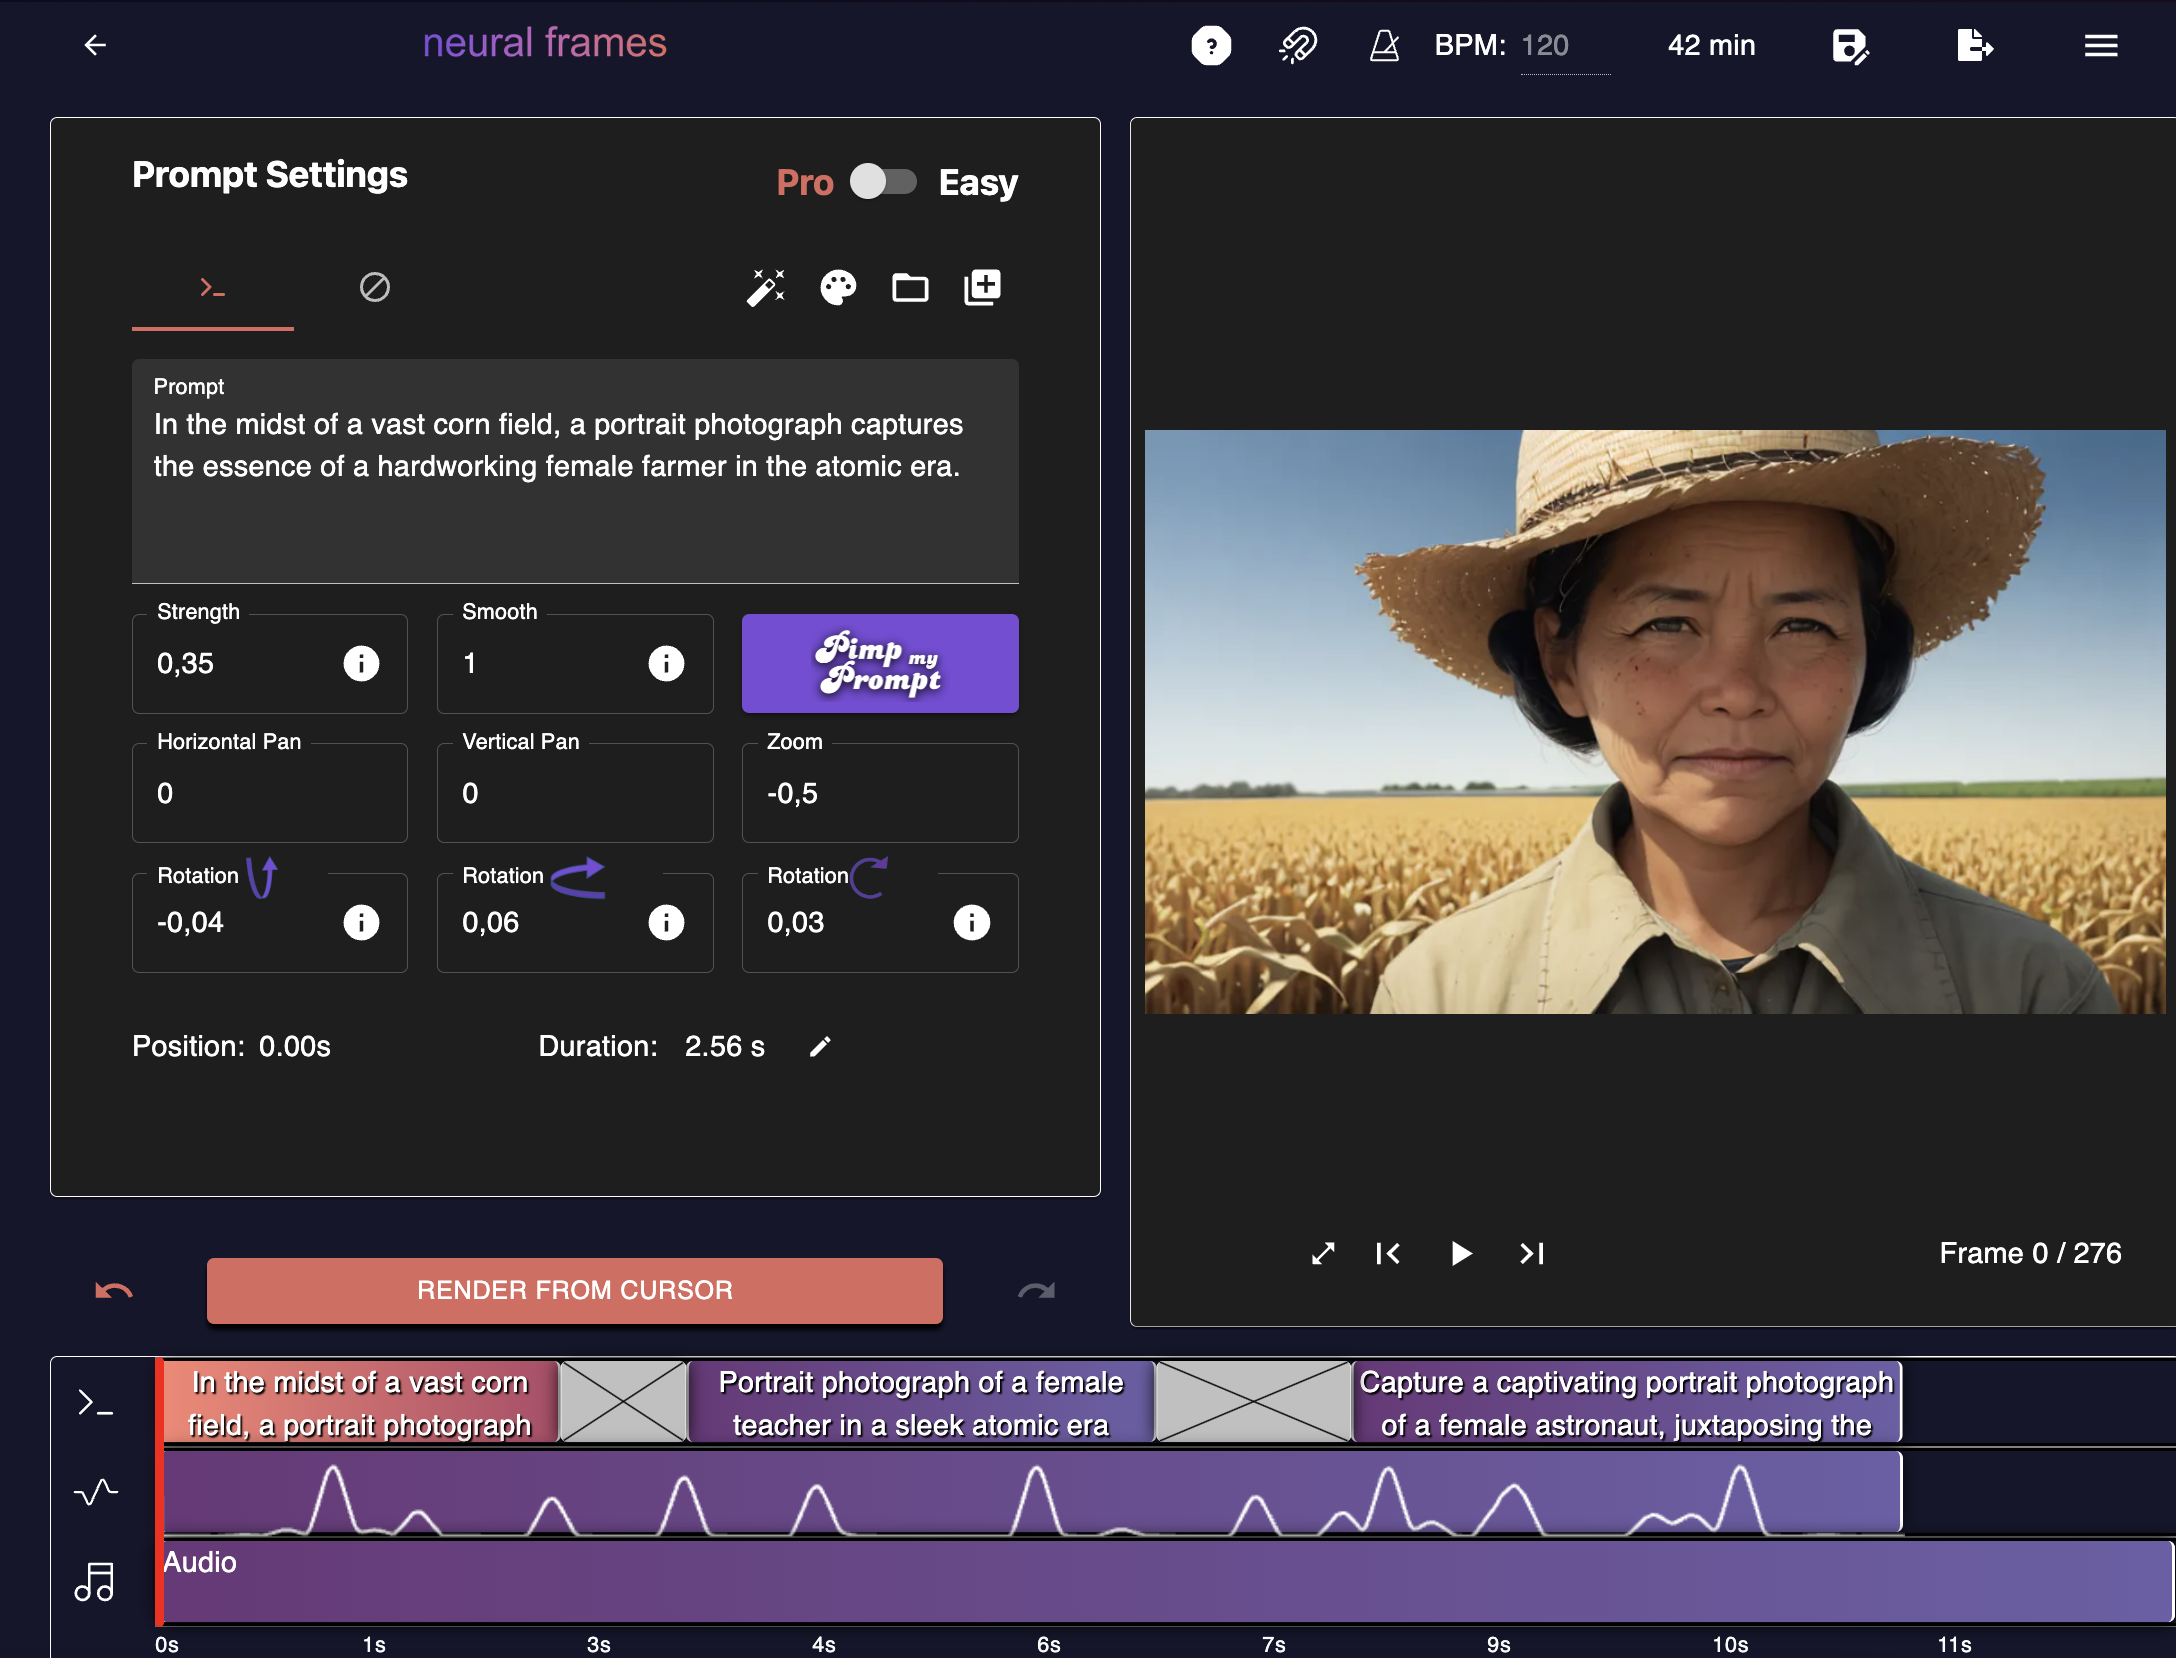Show info for Strength setting

(x=361, y=663)
